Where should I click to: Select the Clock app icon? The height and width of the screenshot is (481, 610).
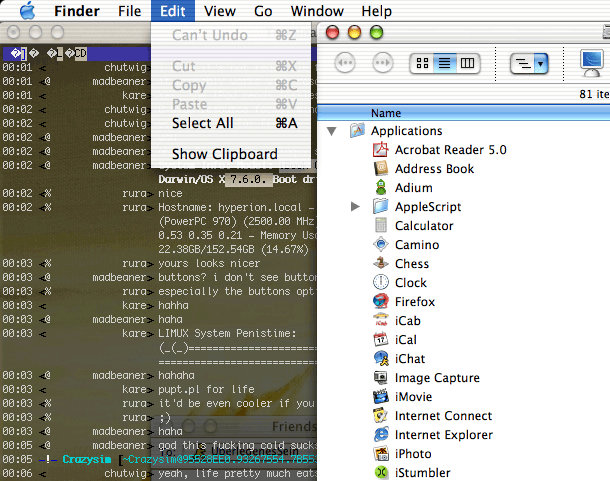pyautogui.click(x=381, y=282)
